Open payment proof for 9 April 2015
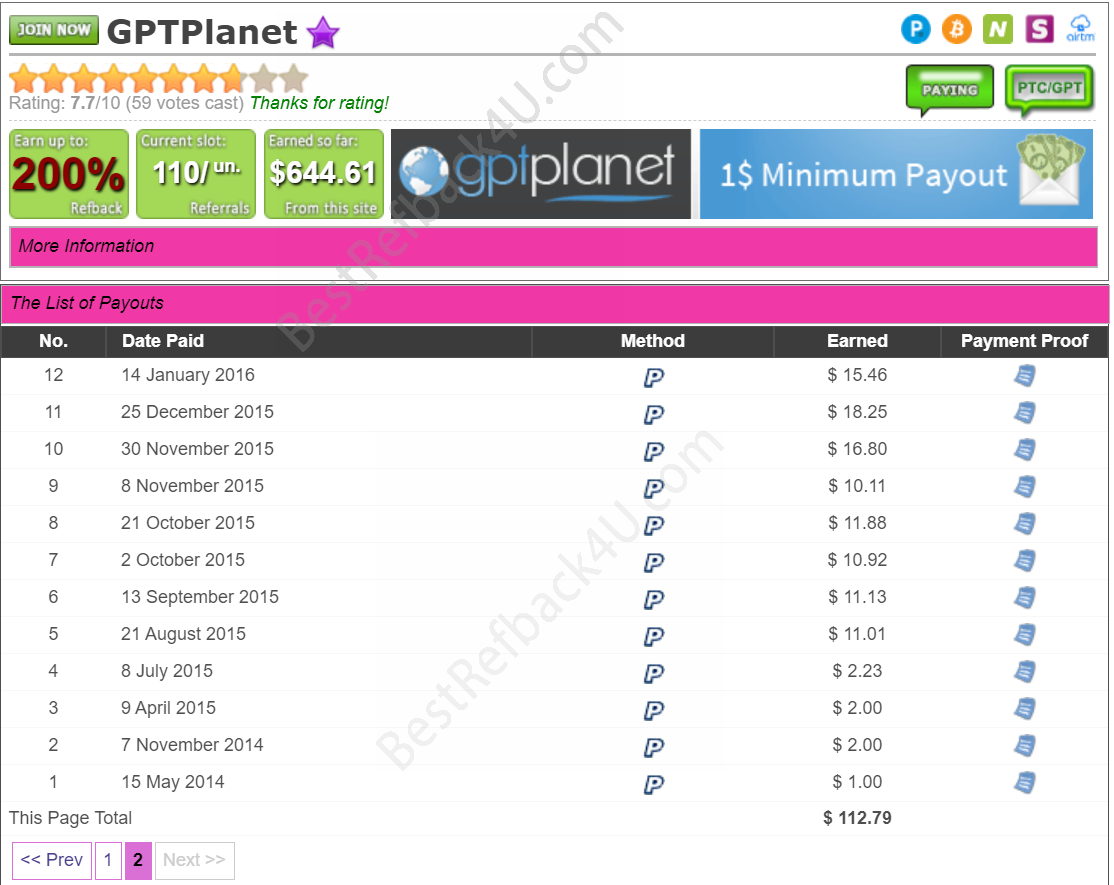This screenshot has width=1114, height=885. pos(1024,708)
